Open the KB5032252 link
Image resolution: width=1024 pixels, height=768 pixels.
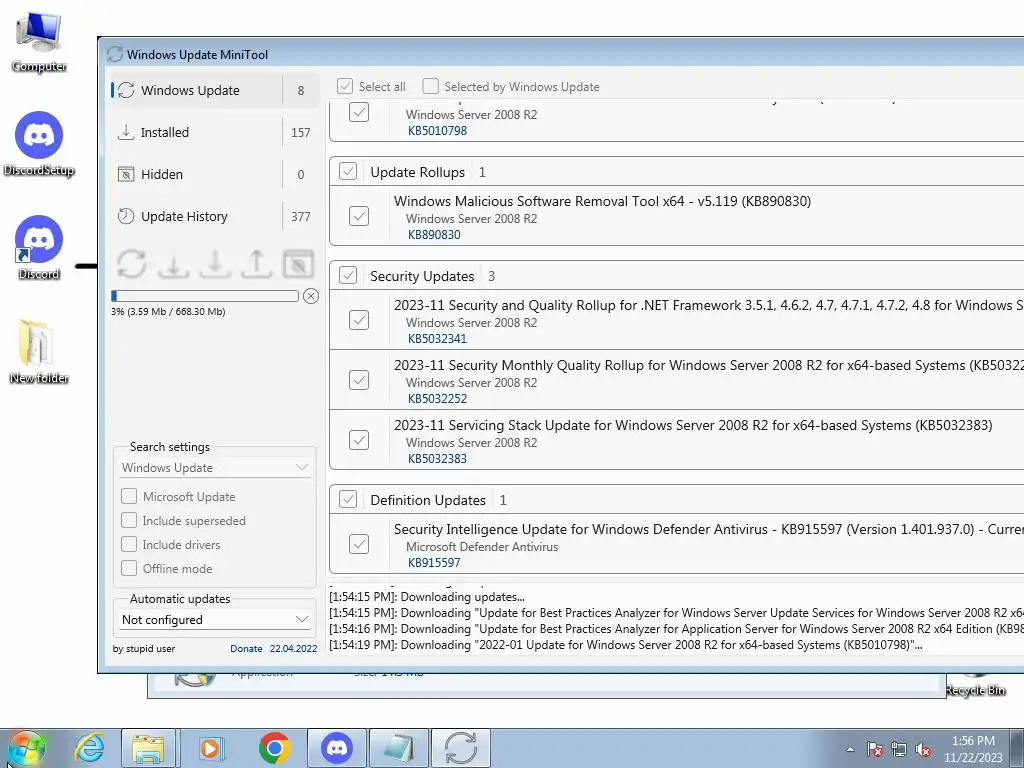tap(438, 398)
